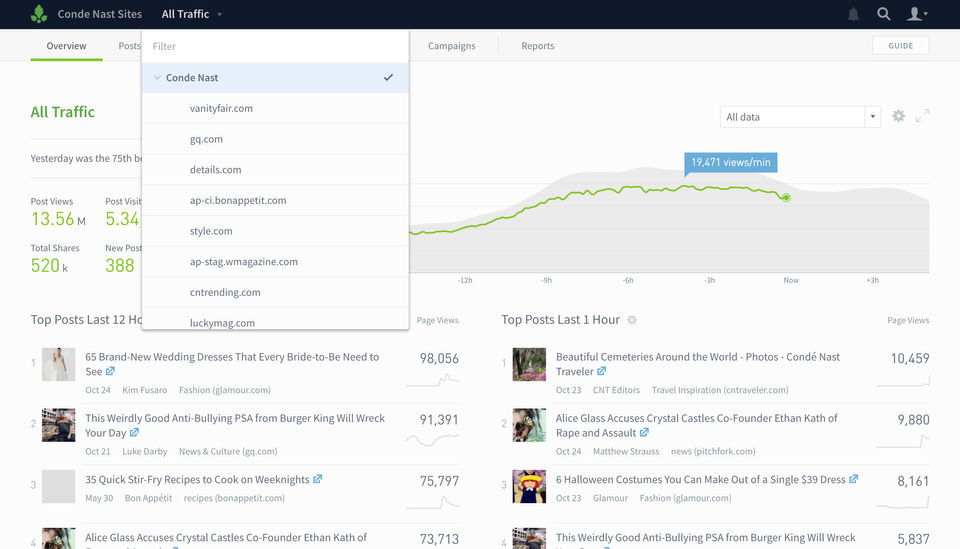Open 12-hour Weirdly Good Anti-Bullying PSA title

(234, 425)
